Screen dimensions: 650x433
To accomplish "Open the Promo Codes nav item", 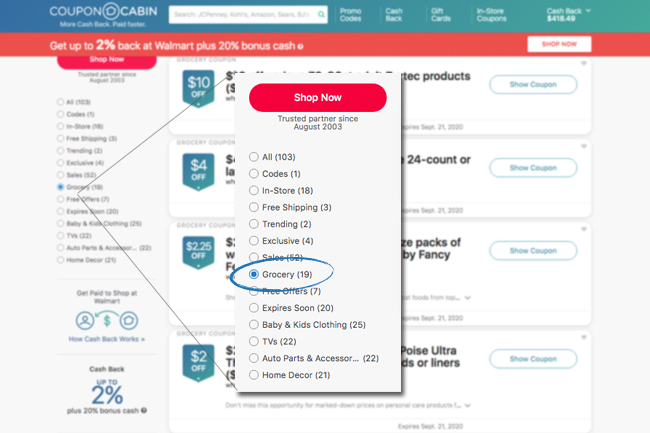I will point(350,15).
